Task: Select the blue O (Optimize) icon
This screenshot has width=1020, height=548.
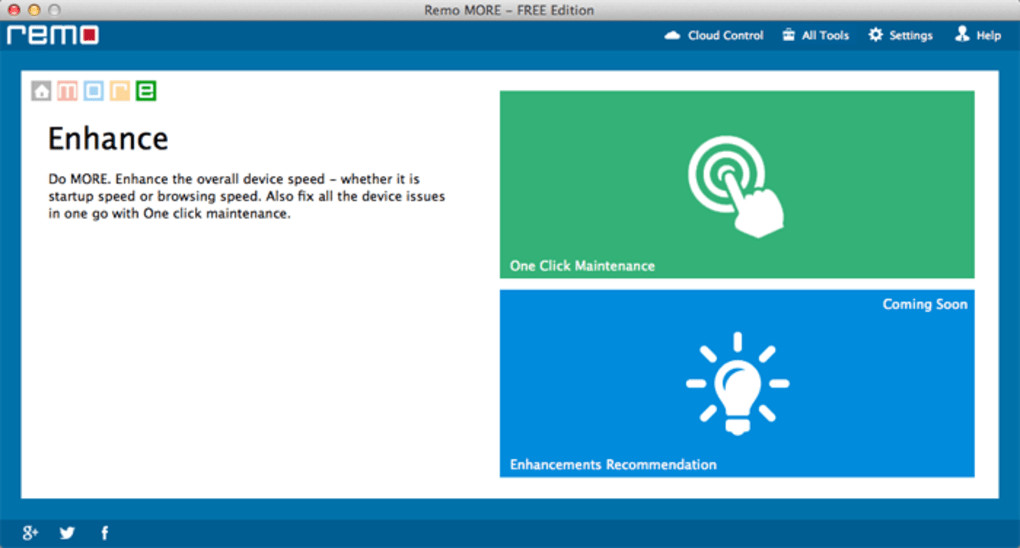Action: [x=94, y=90]
